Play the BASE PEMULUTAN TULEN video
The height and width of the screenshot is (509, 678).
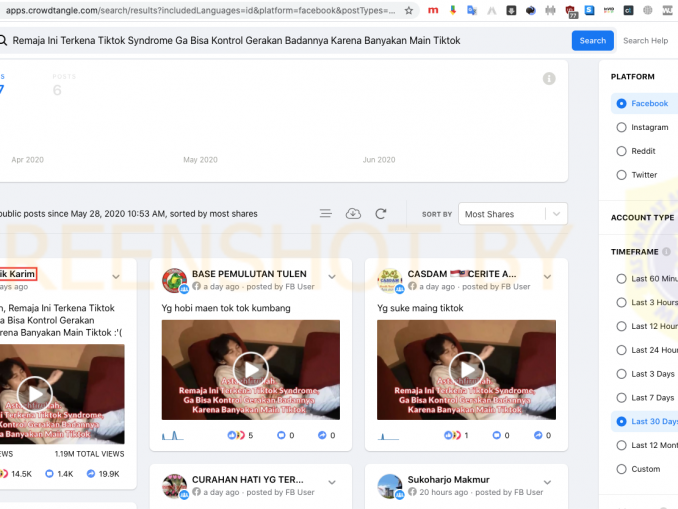pyautogui.click(x=251, y=370)
